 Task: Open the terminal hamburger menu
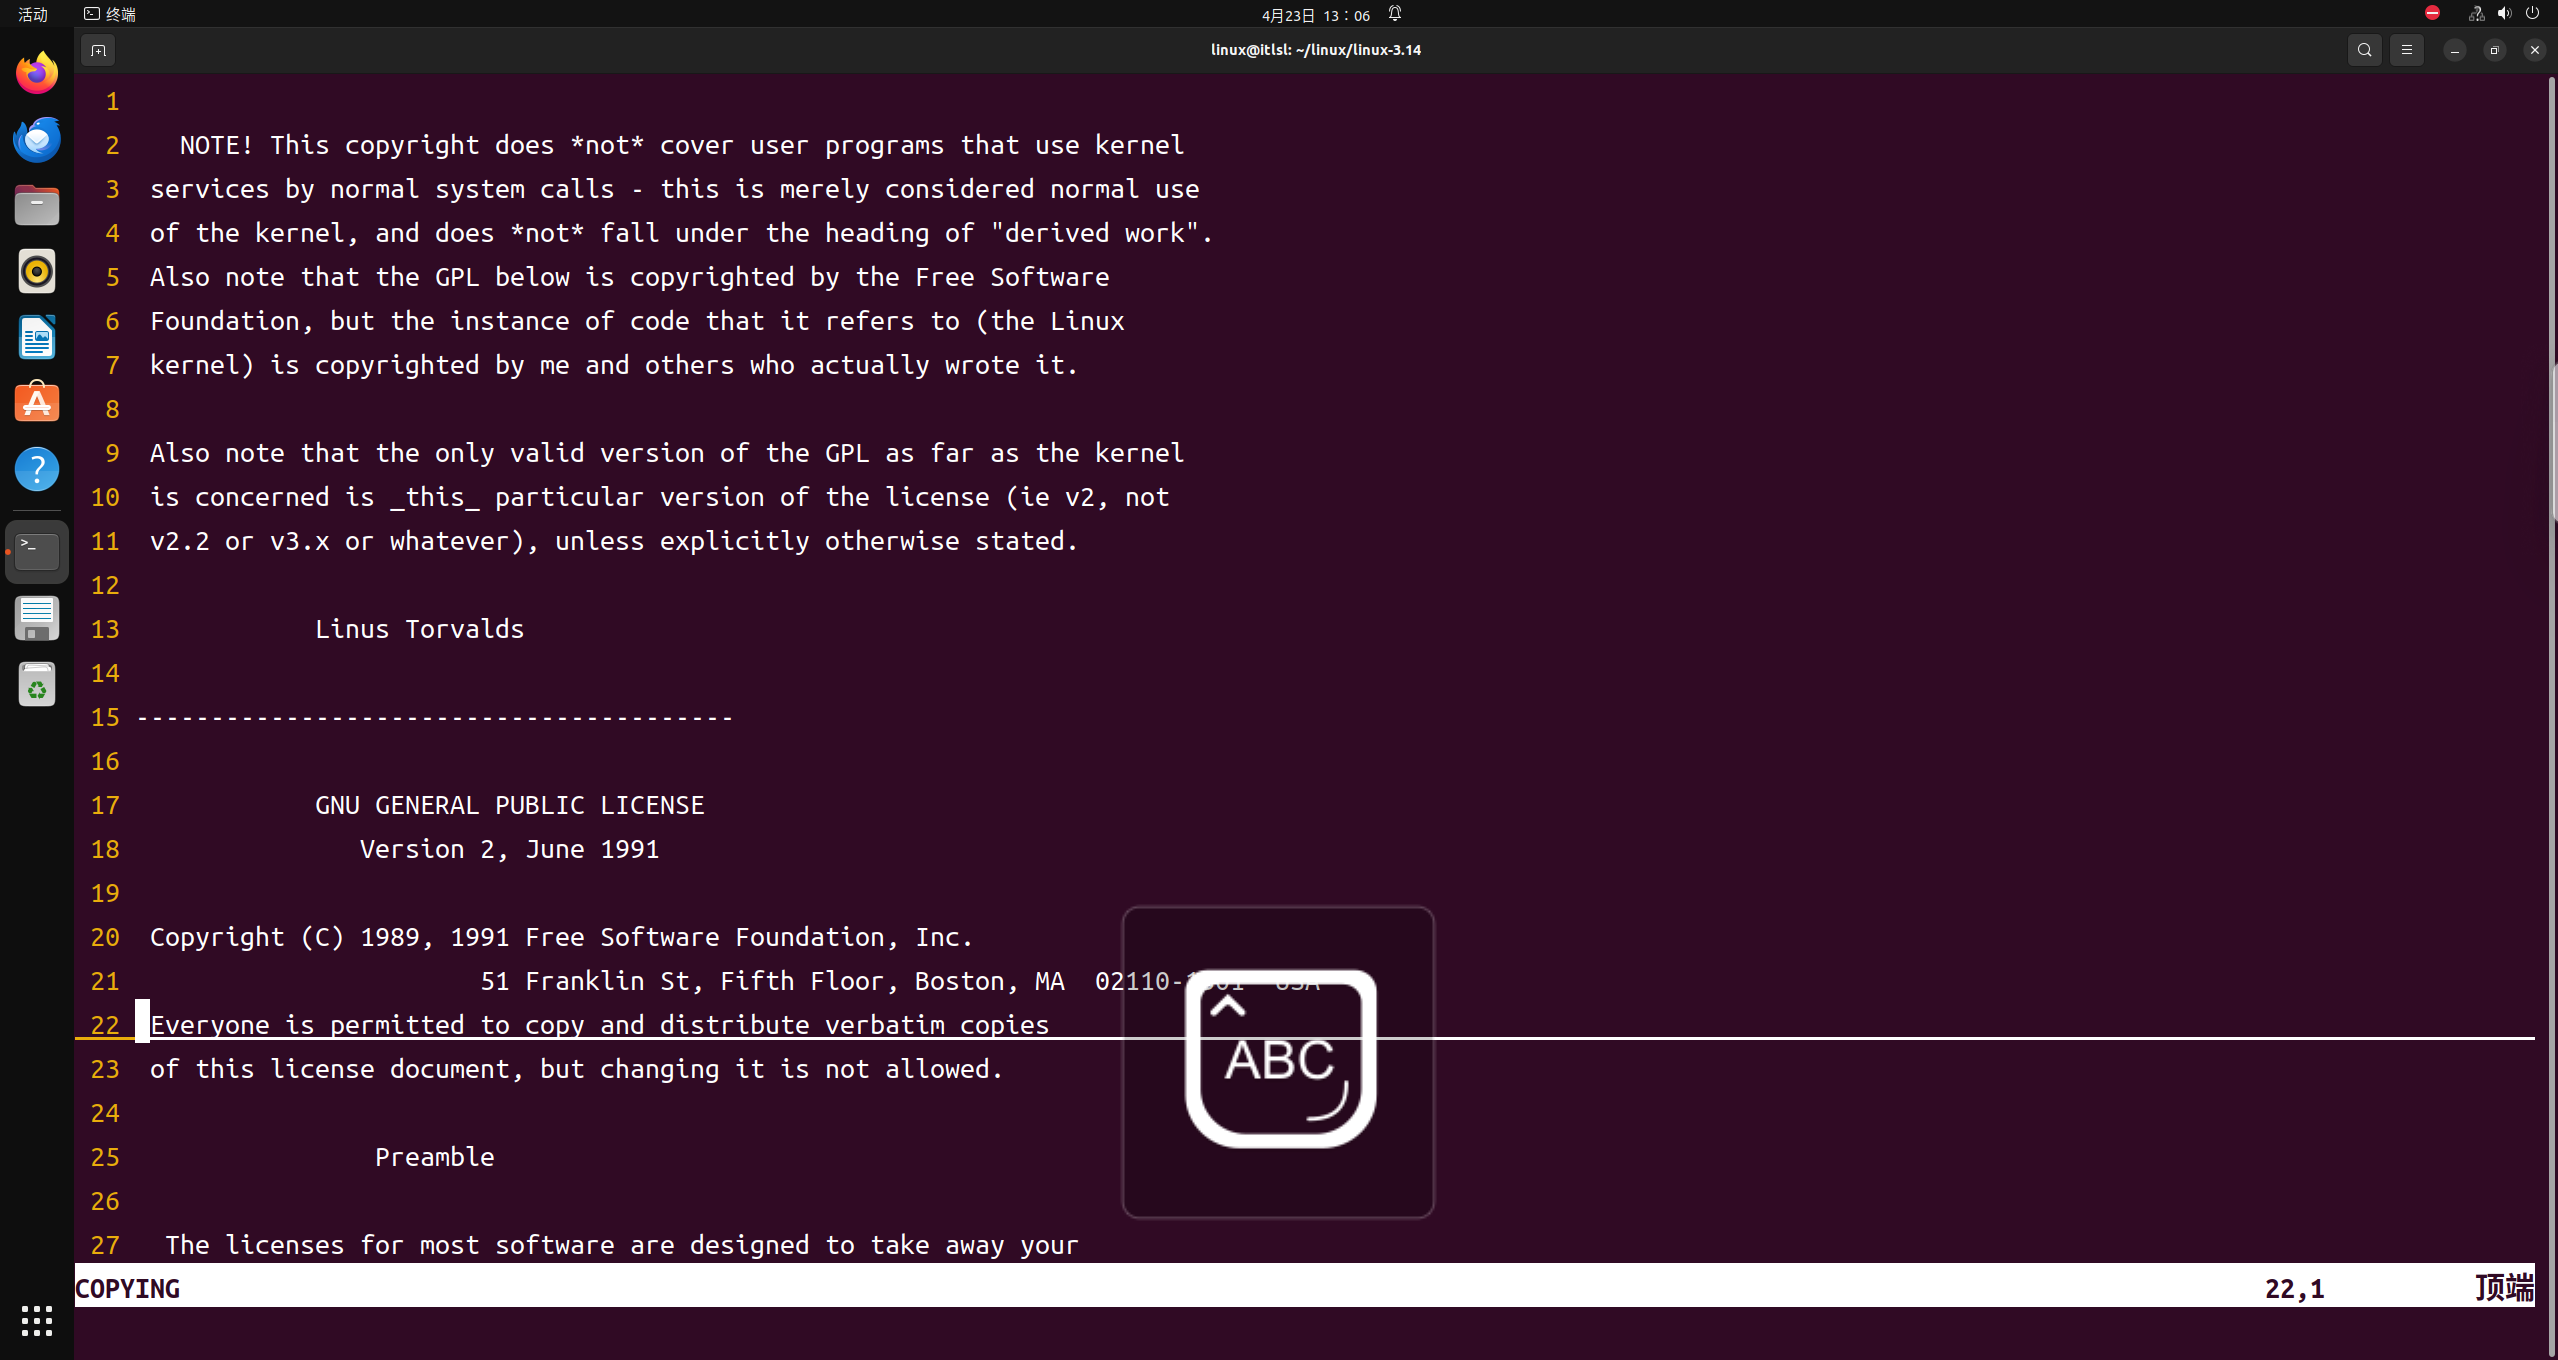click(x=2406, y=50)
